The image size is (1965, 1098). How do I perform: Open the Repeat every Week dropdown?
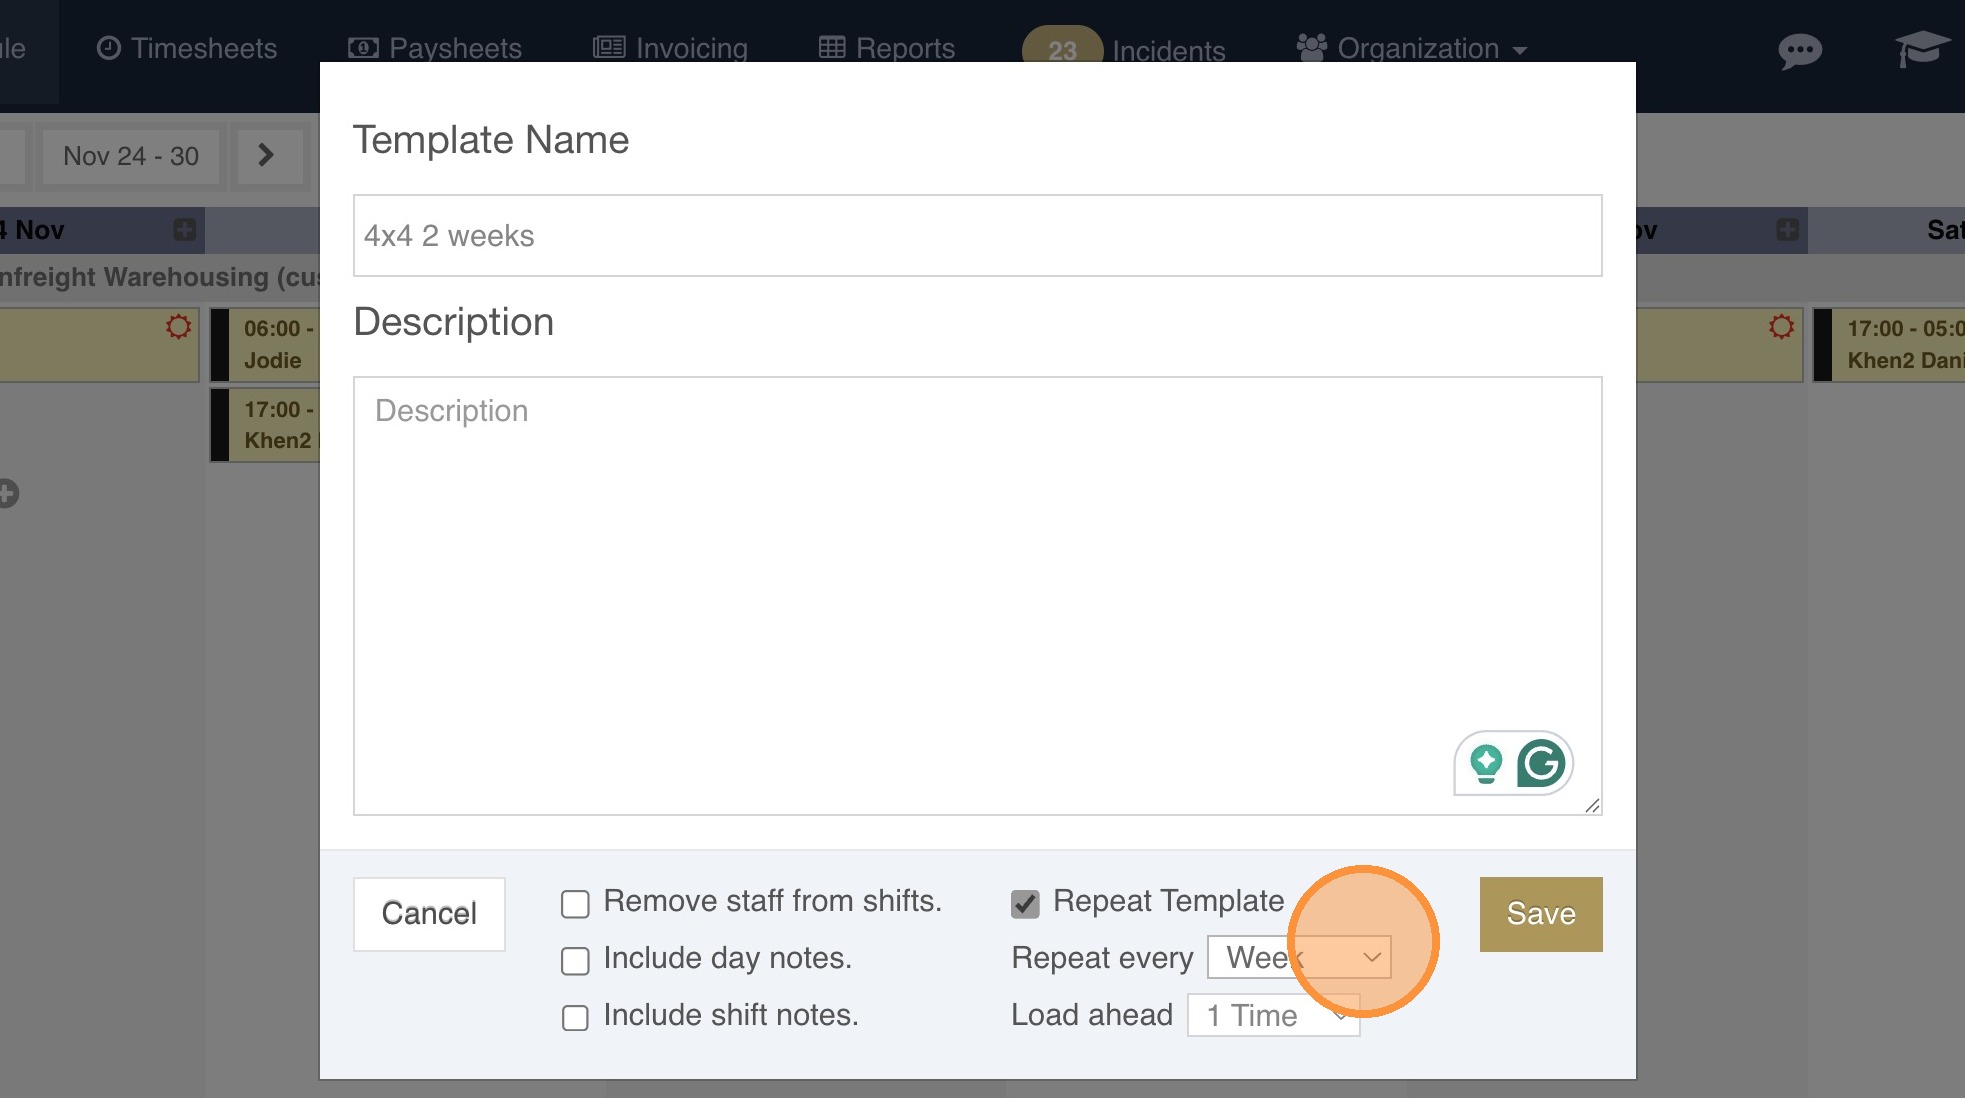[x=1298, y=957]
